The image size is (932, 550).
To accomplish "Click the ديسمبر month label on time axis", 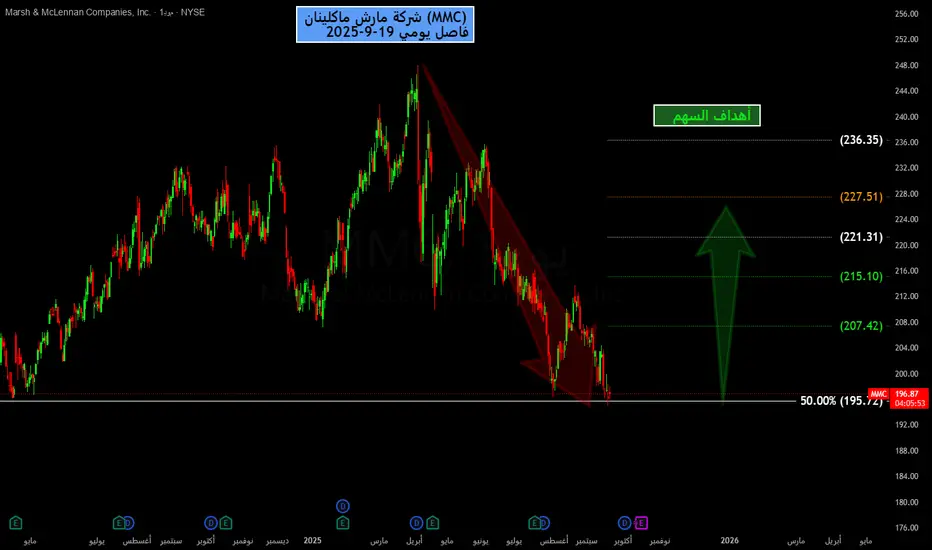I will coord(278,540).
